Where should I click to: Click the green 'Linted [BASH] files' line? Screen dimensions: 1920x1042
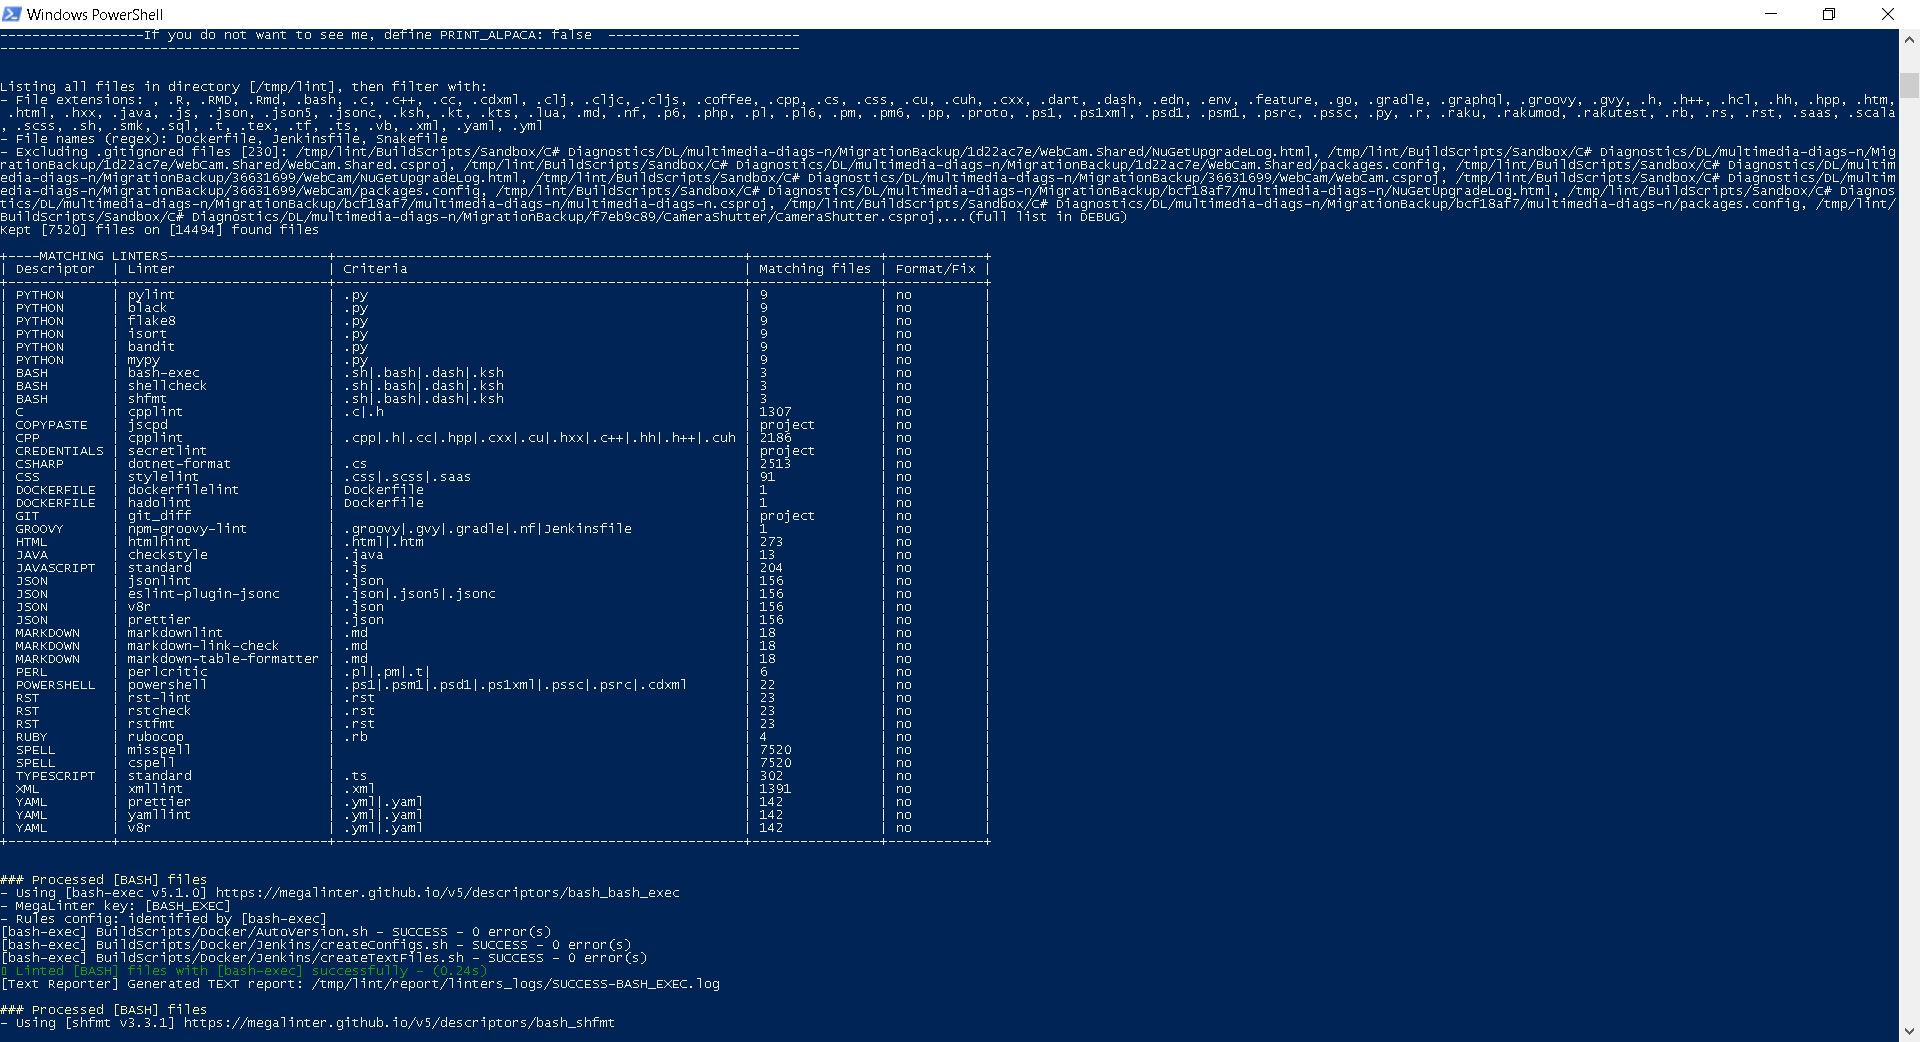tap(244, 971)
